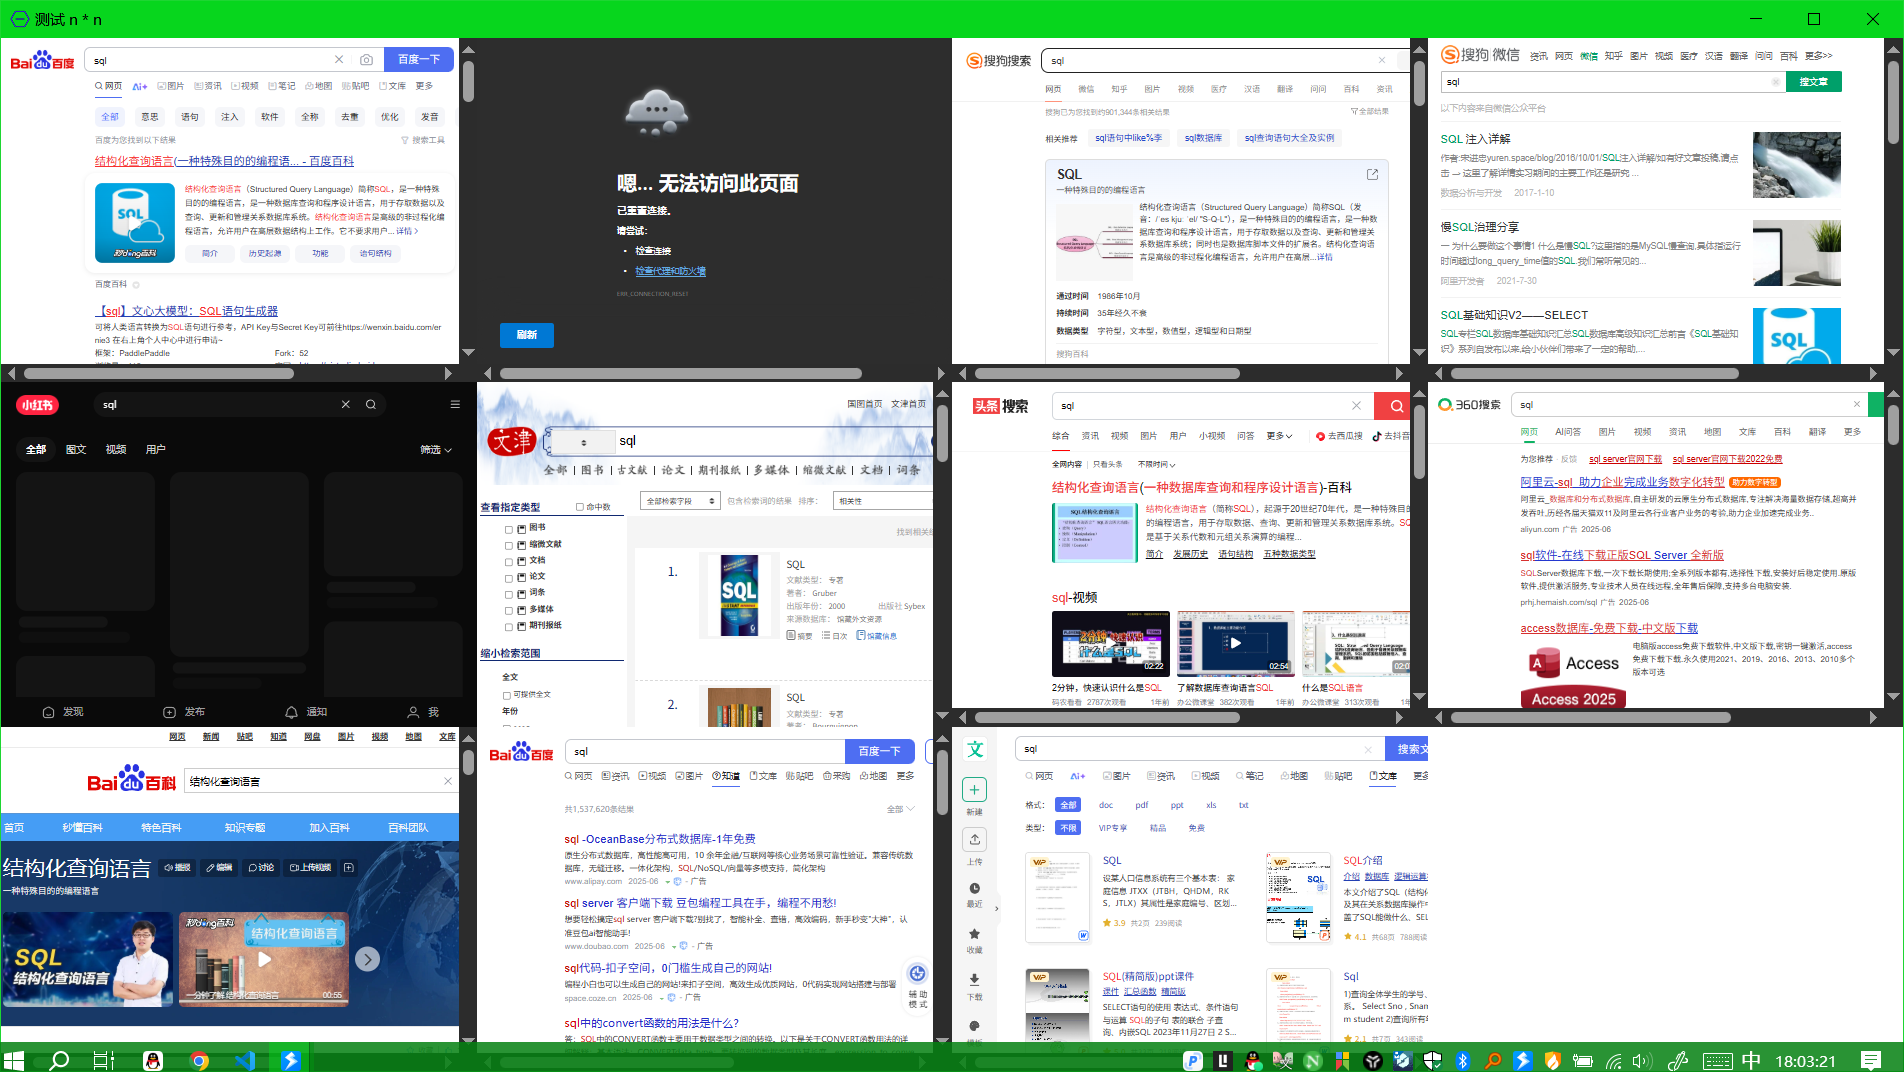The height and width of the screenshot is (1072, 1904).
Task: Open Xiaohongshu 通知 bell icon
Action: (291, 712)
